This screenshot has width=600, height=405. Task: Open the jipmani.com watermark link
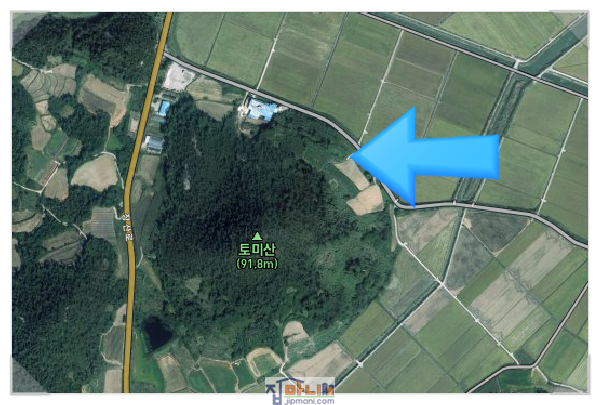point(309,401)
